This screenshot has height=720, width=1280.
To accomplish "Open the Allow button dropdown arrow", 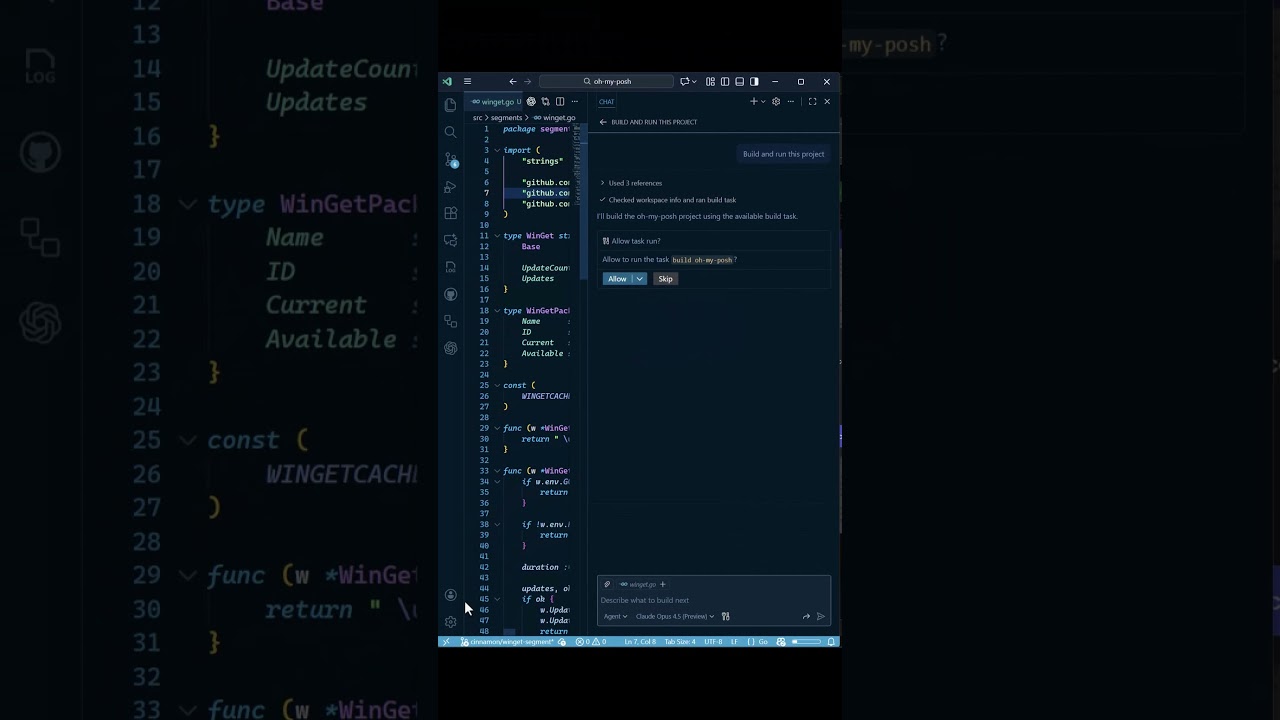I will tap(639, 279).
